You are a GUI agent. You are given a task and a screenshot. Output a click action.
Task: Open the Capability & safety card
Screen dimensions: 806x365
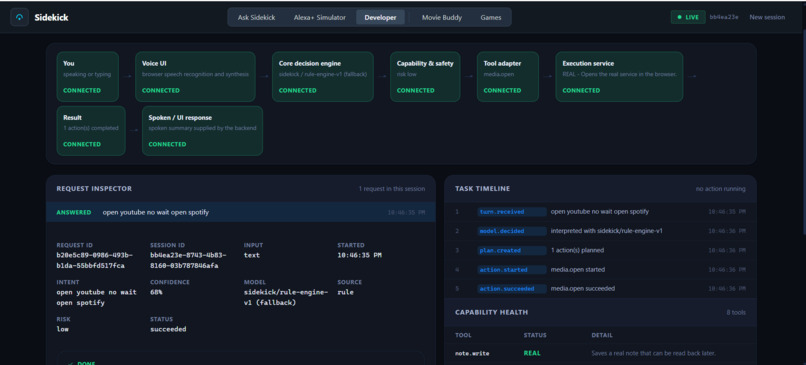click(425, 77)
